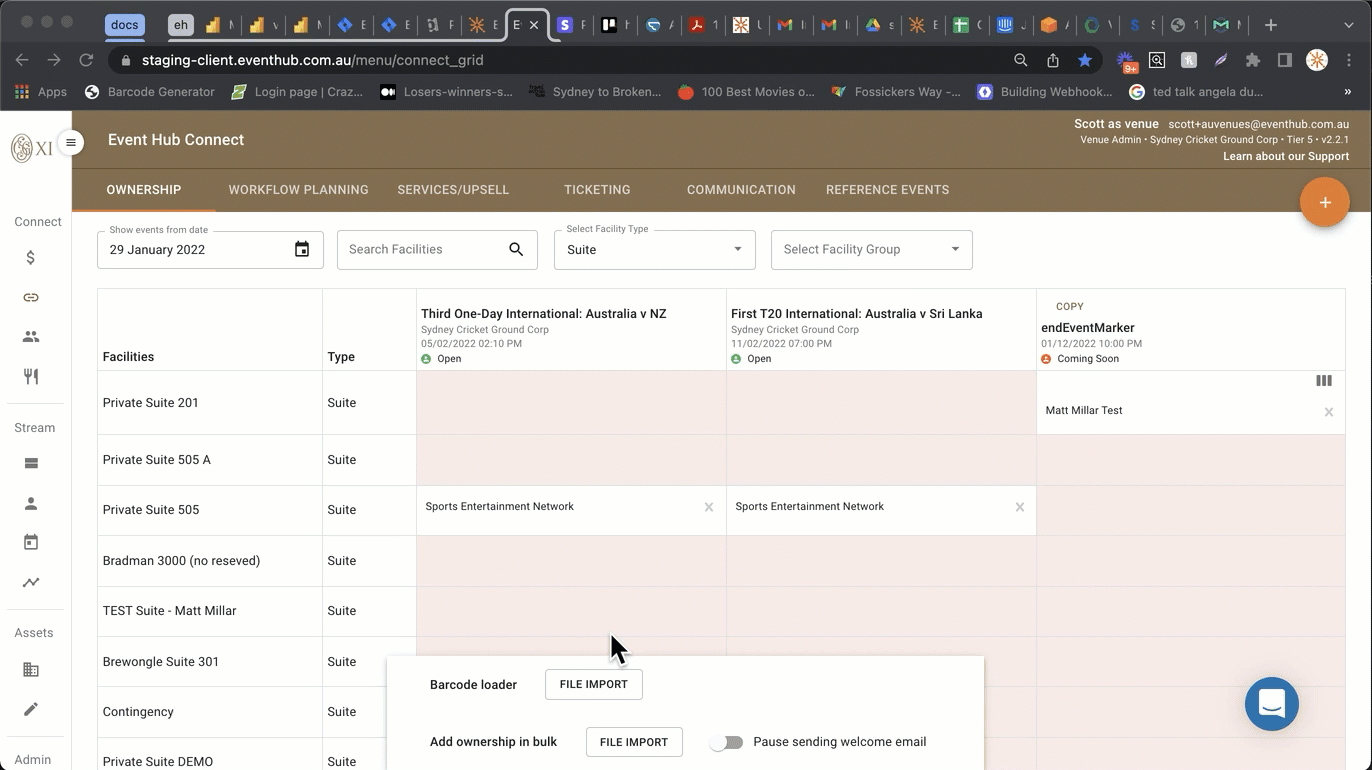Image resolution: width=1372 pixels, height=770 pixels.
Task: Open the Ticketing tab
Action: [597, 190]
